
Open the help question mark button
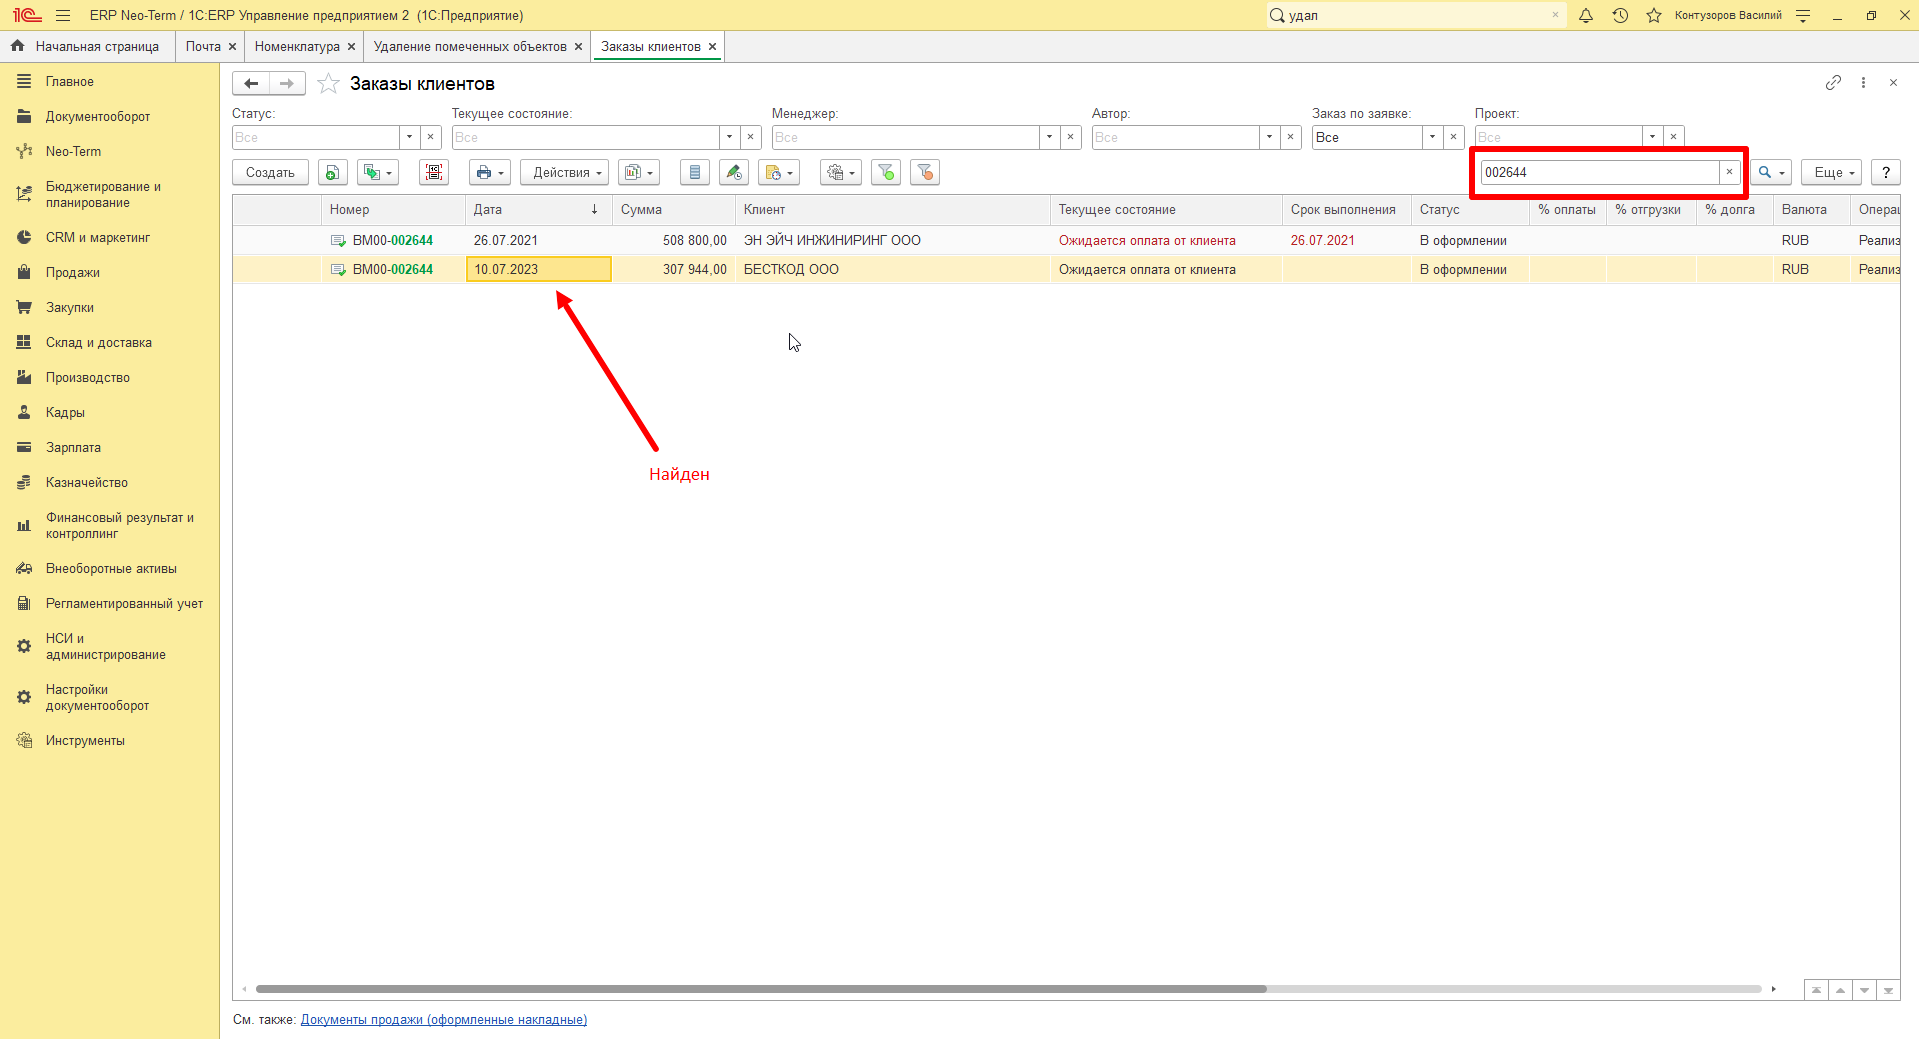coord(1886,172)
